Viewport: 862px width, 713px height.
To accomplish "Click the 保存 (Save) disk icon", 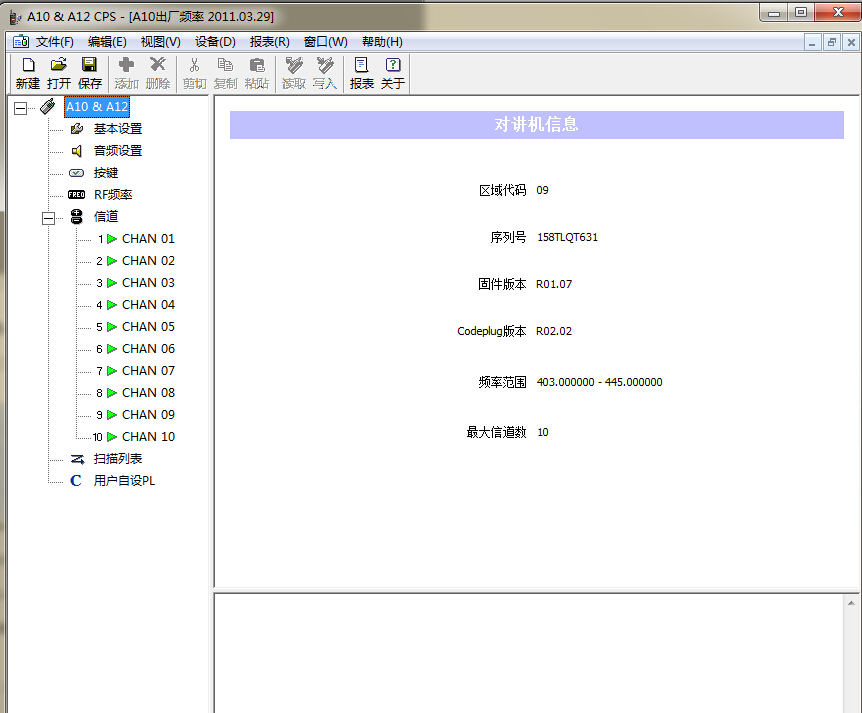I will 90,65.
